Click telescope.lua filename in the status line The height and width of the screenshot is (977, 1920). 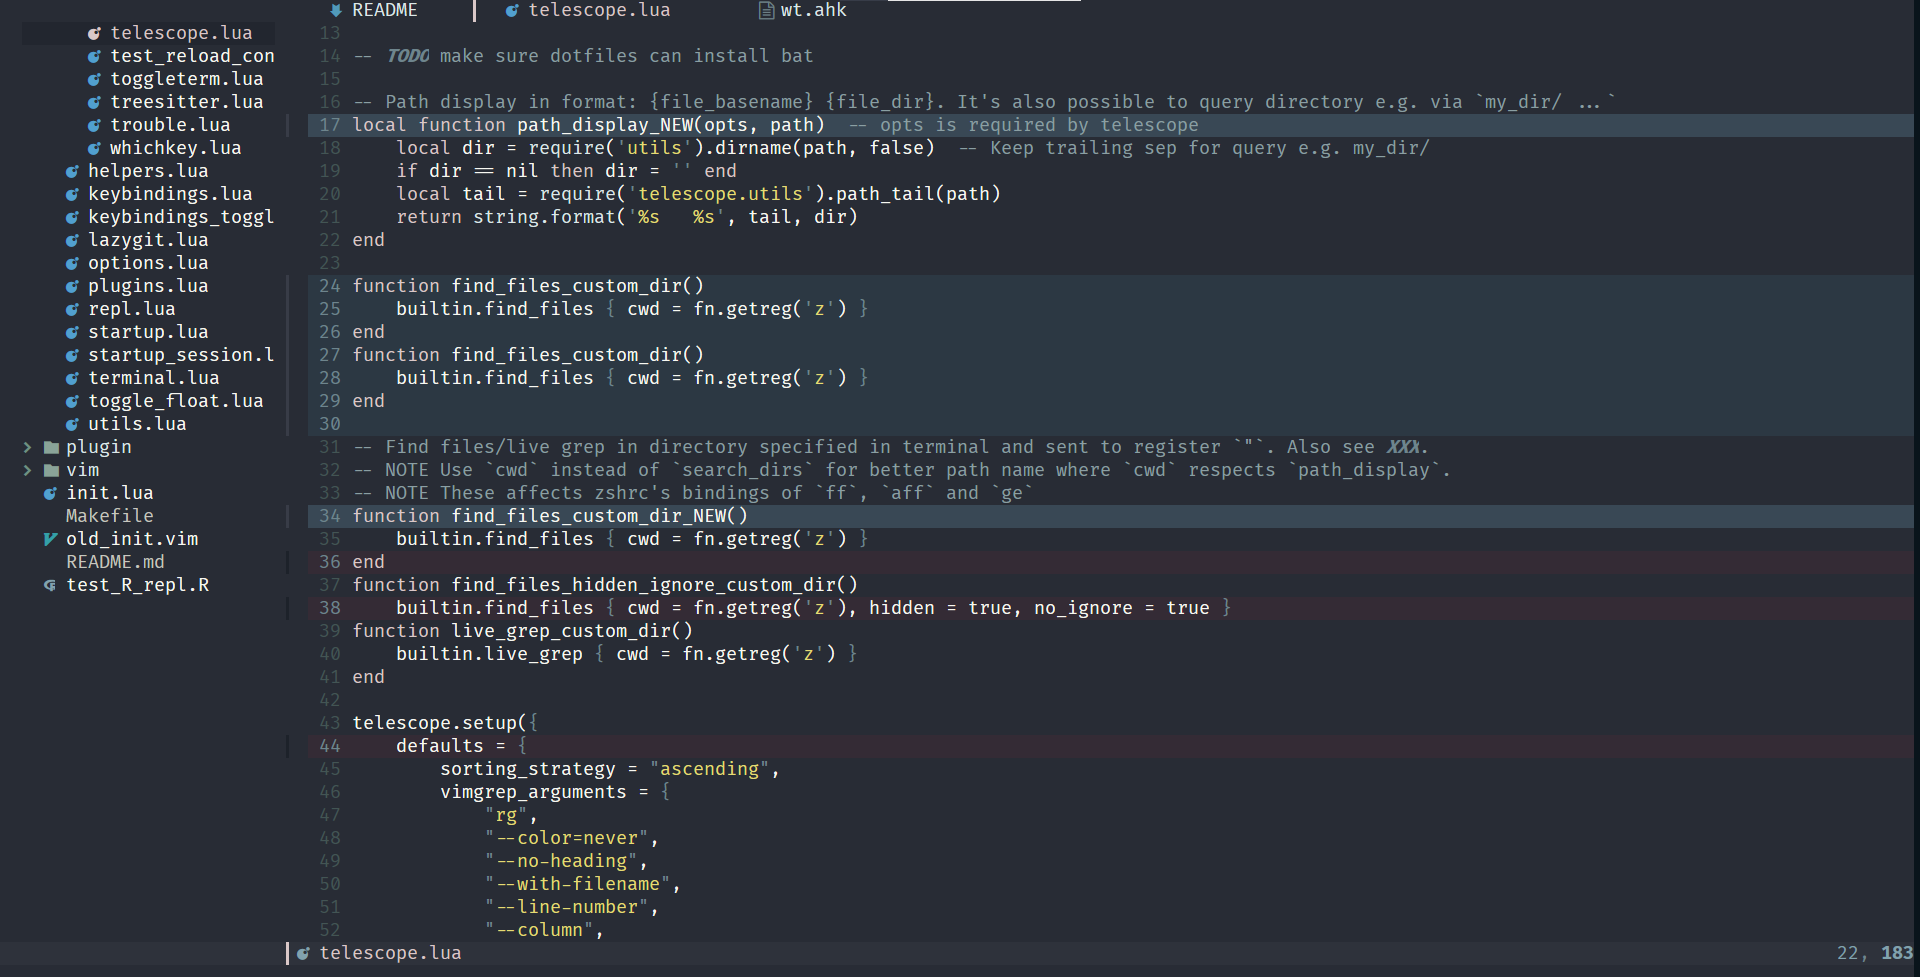click(x=390, y=953)
